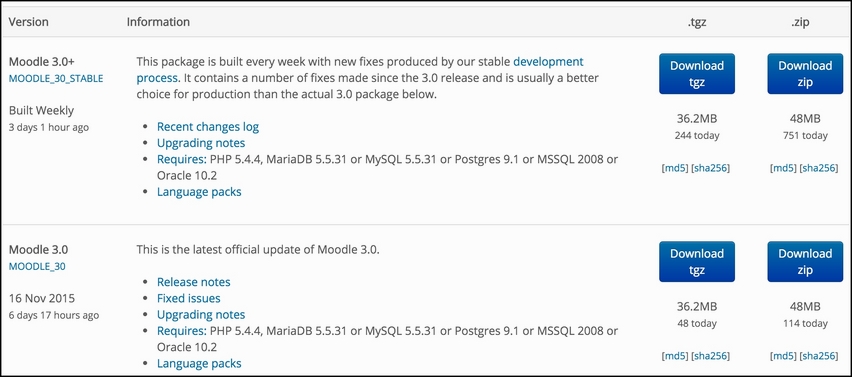The height and width of the screenshot is (377, 852).
Task: Open Upgrading notes for Moodle 3.0+
Action: pyautogui.click(x=201, y=143)
